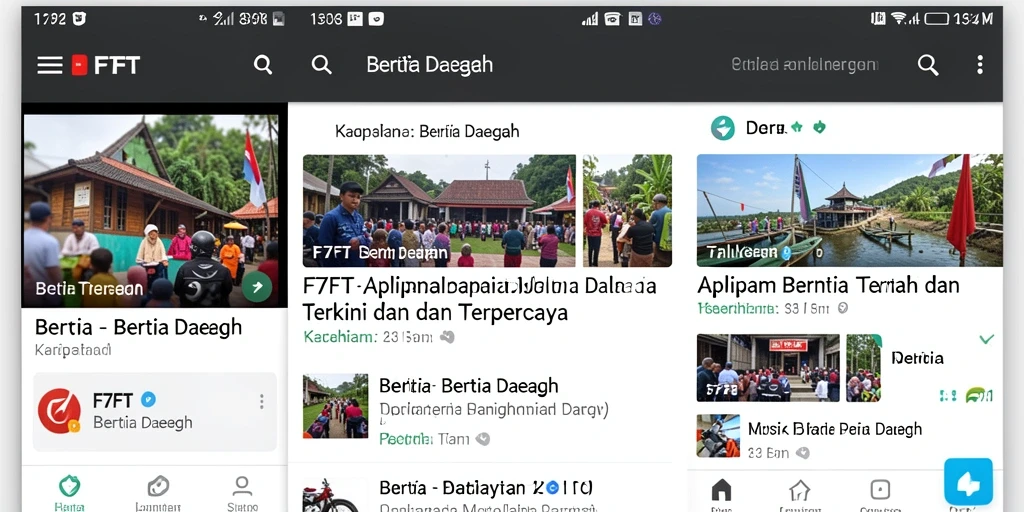
Task: Select outlined house tab in right bottom bar
Action: 800,492
